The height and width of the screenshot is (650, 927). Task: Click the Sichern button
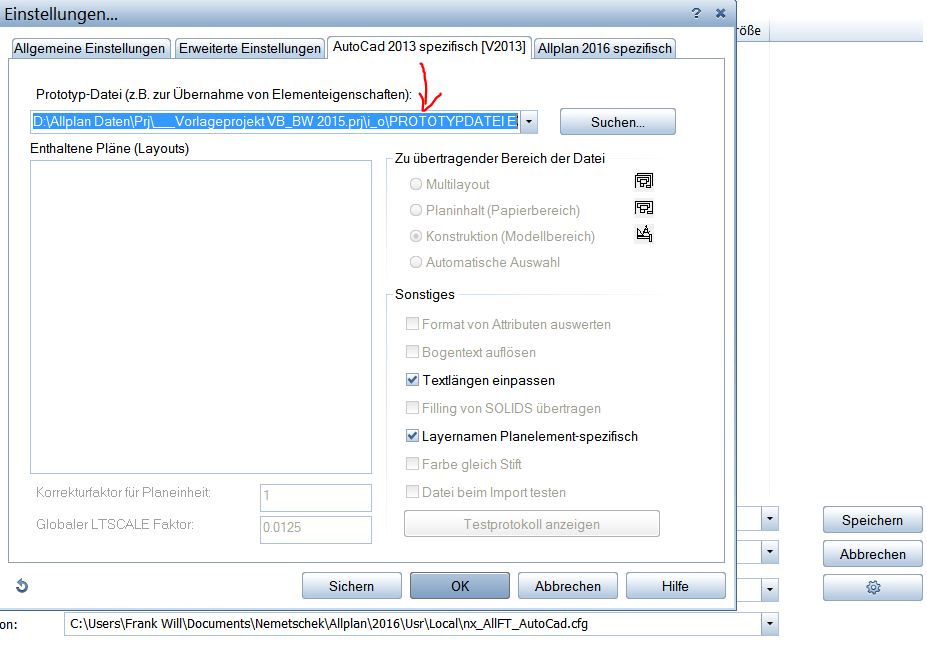coord(351,586)
